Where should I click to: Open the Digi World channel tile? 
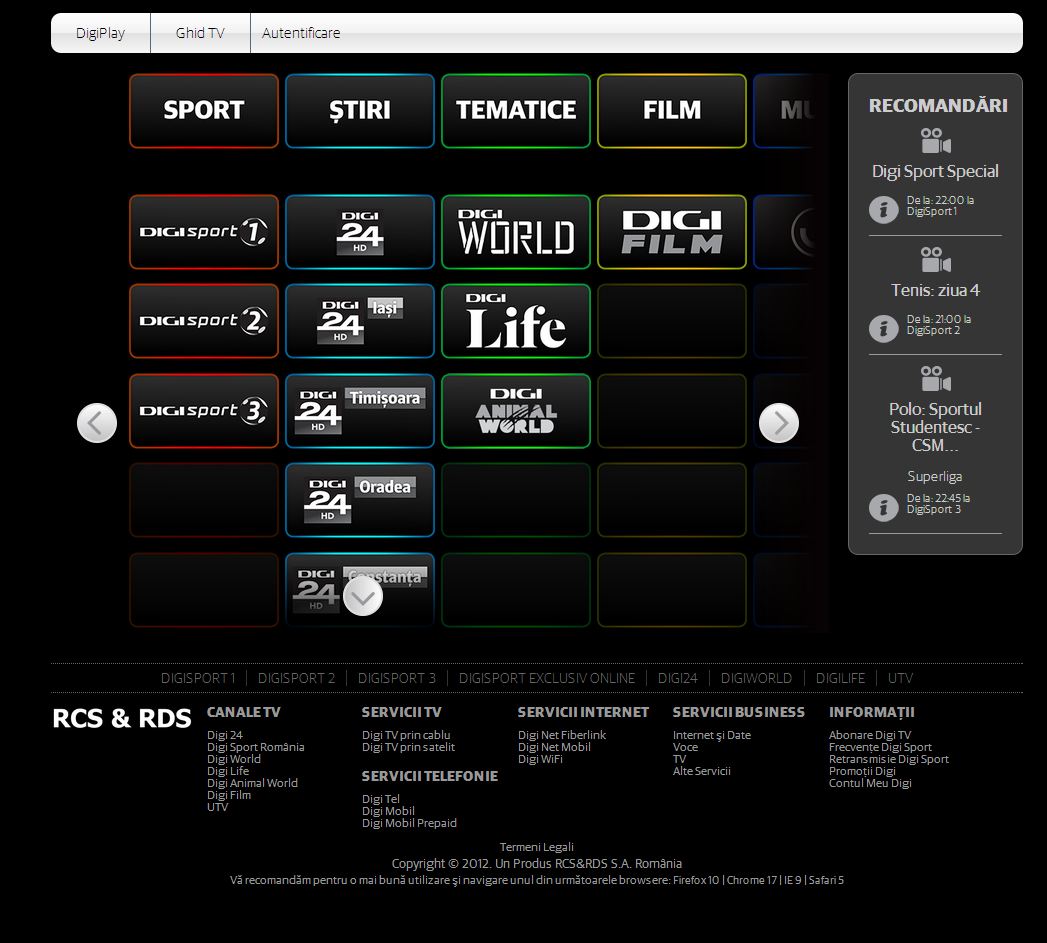(x=515, y=232)
